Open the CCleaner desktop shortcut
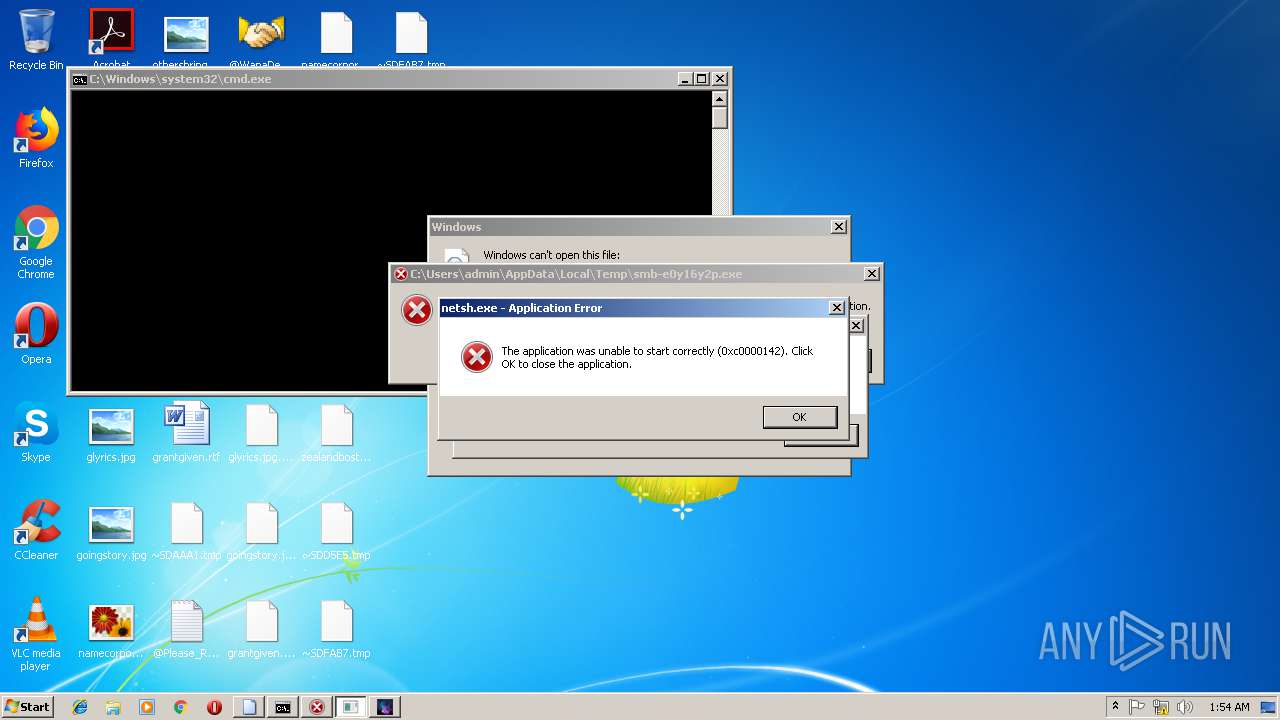Viewport: 1280px width, 720px height. pos(36,530)
